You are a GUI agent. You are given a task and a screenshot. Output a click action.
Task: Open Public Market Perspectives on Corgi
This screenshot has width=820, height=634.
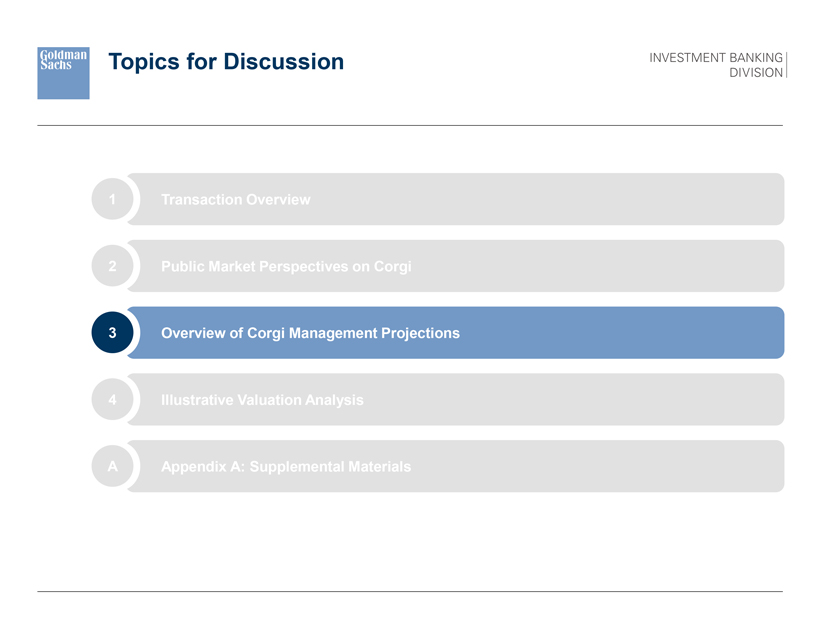click(286, 267)
